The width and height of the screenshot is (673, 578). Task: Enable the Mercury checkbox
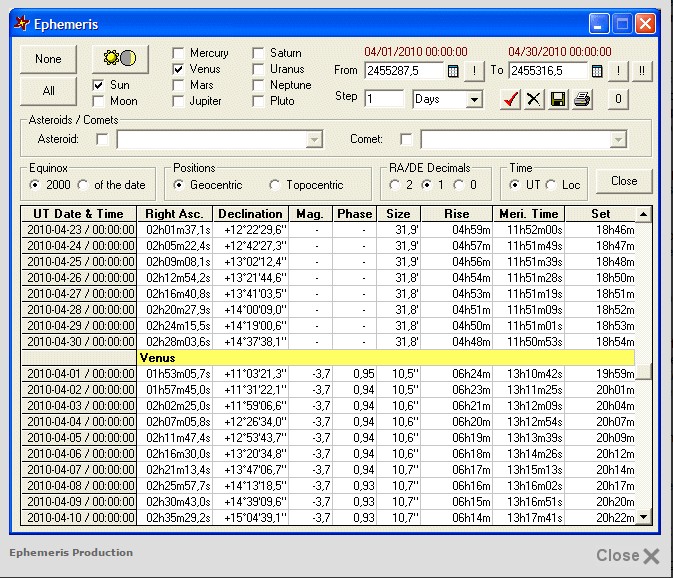pos(178,53)
